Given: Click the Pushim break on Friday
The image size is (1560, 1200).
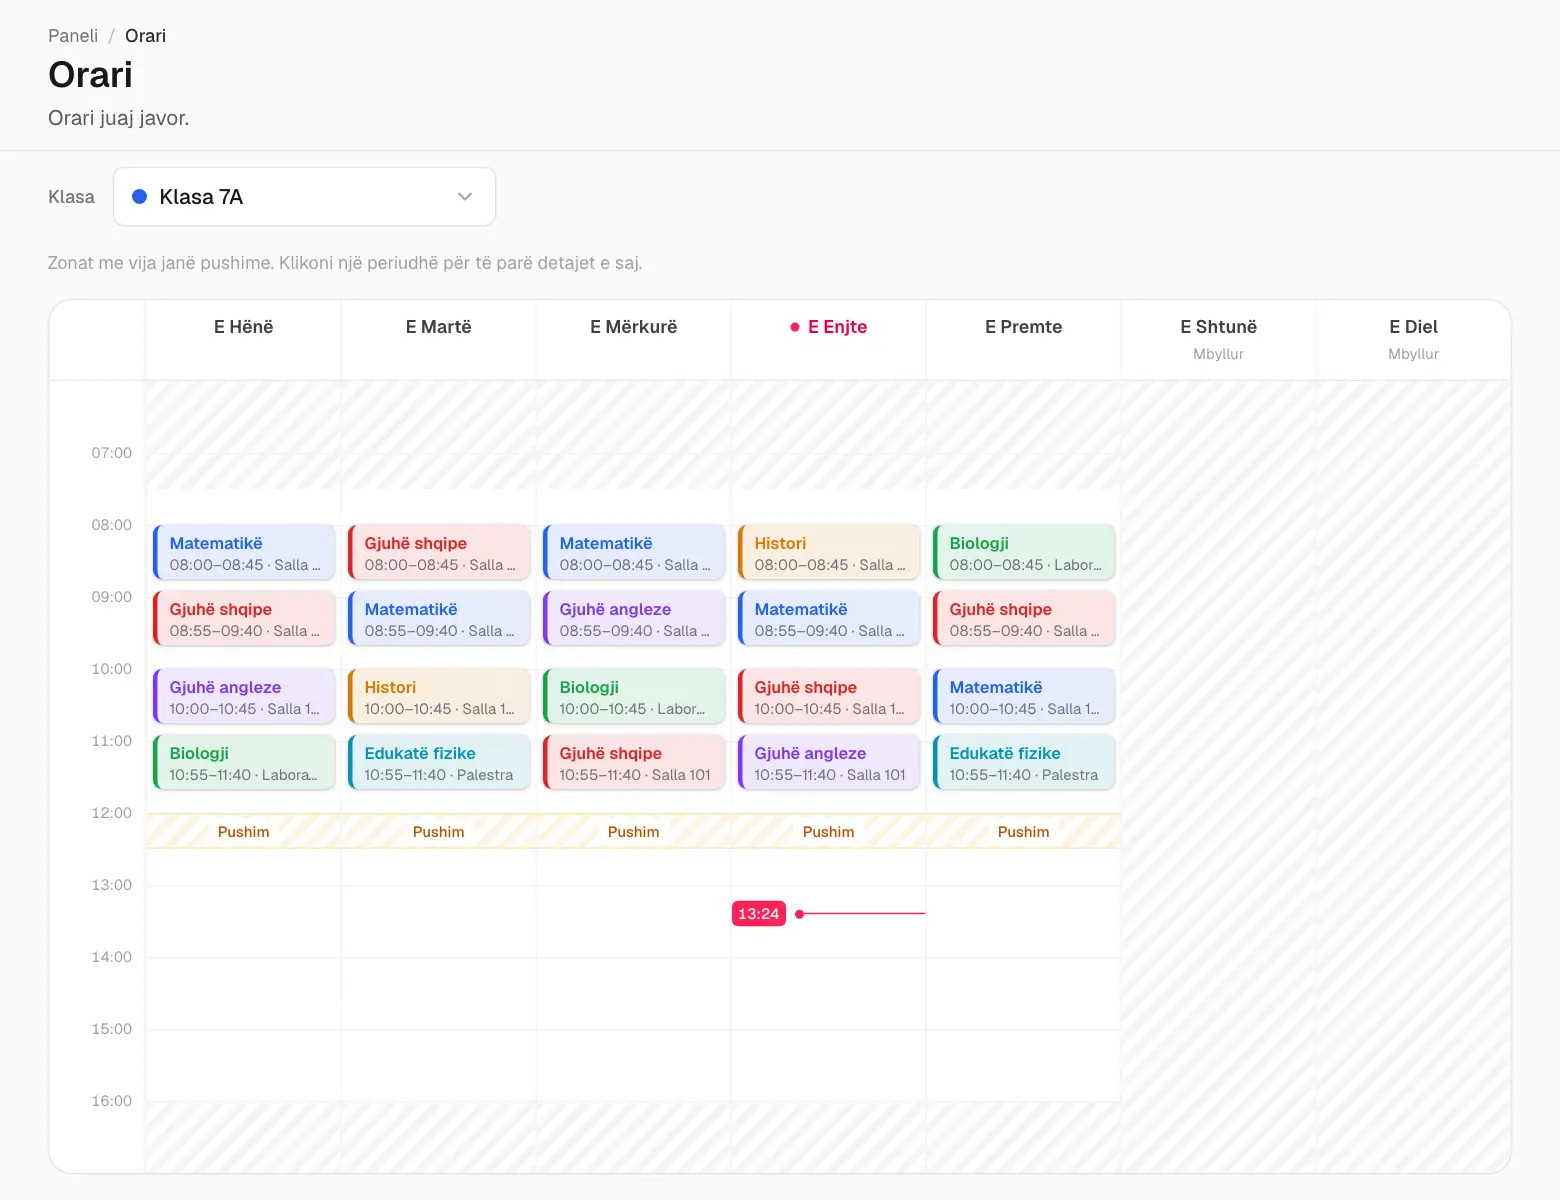Looking at the screenshot, I should pos(1023,832).
